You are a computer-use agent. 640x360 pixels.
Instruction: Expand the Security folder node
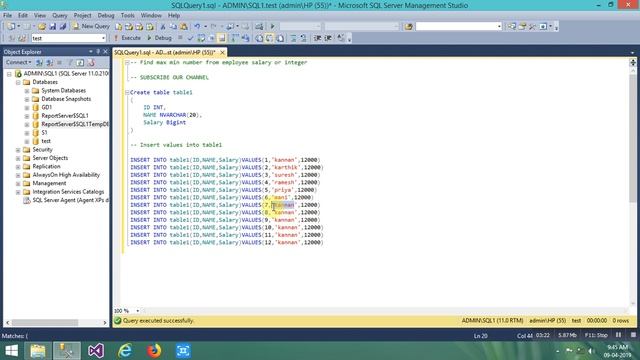[x=18, y=150]
